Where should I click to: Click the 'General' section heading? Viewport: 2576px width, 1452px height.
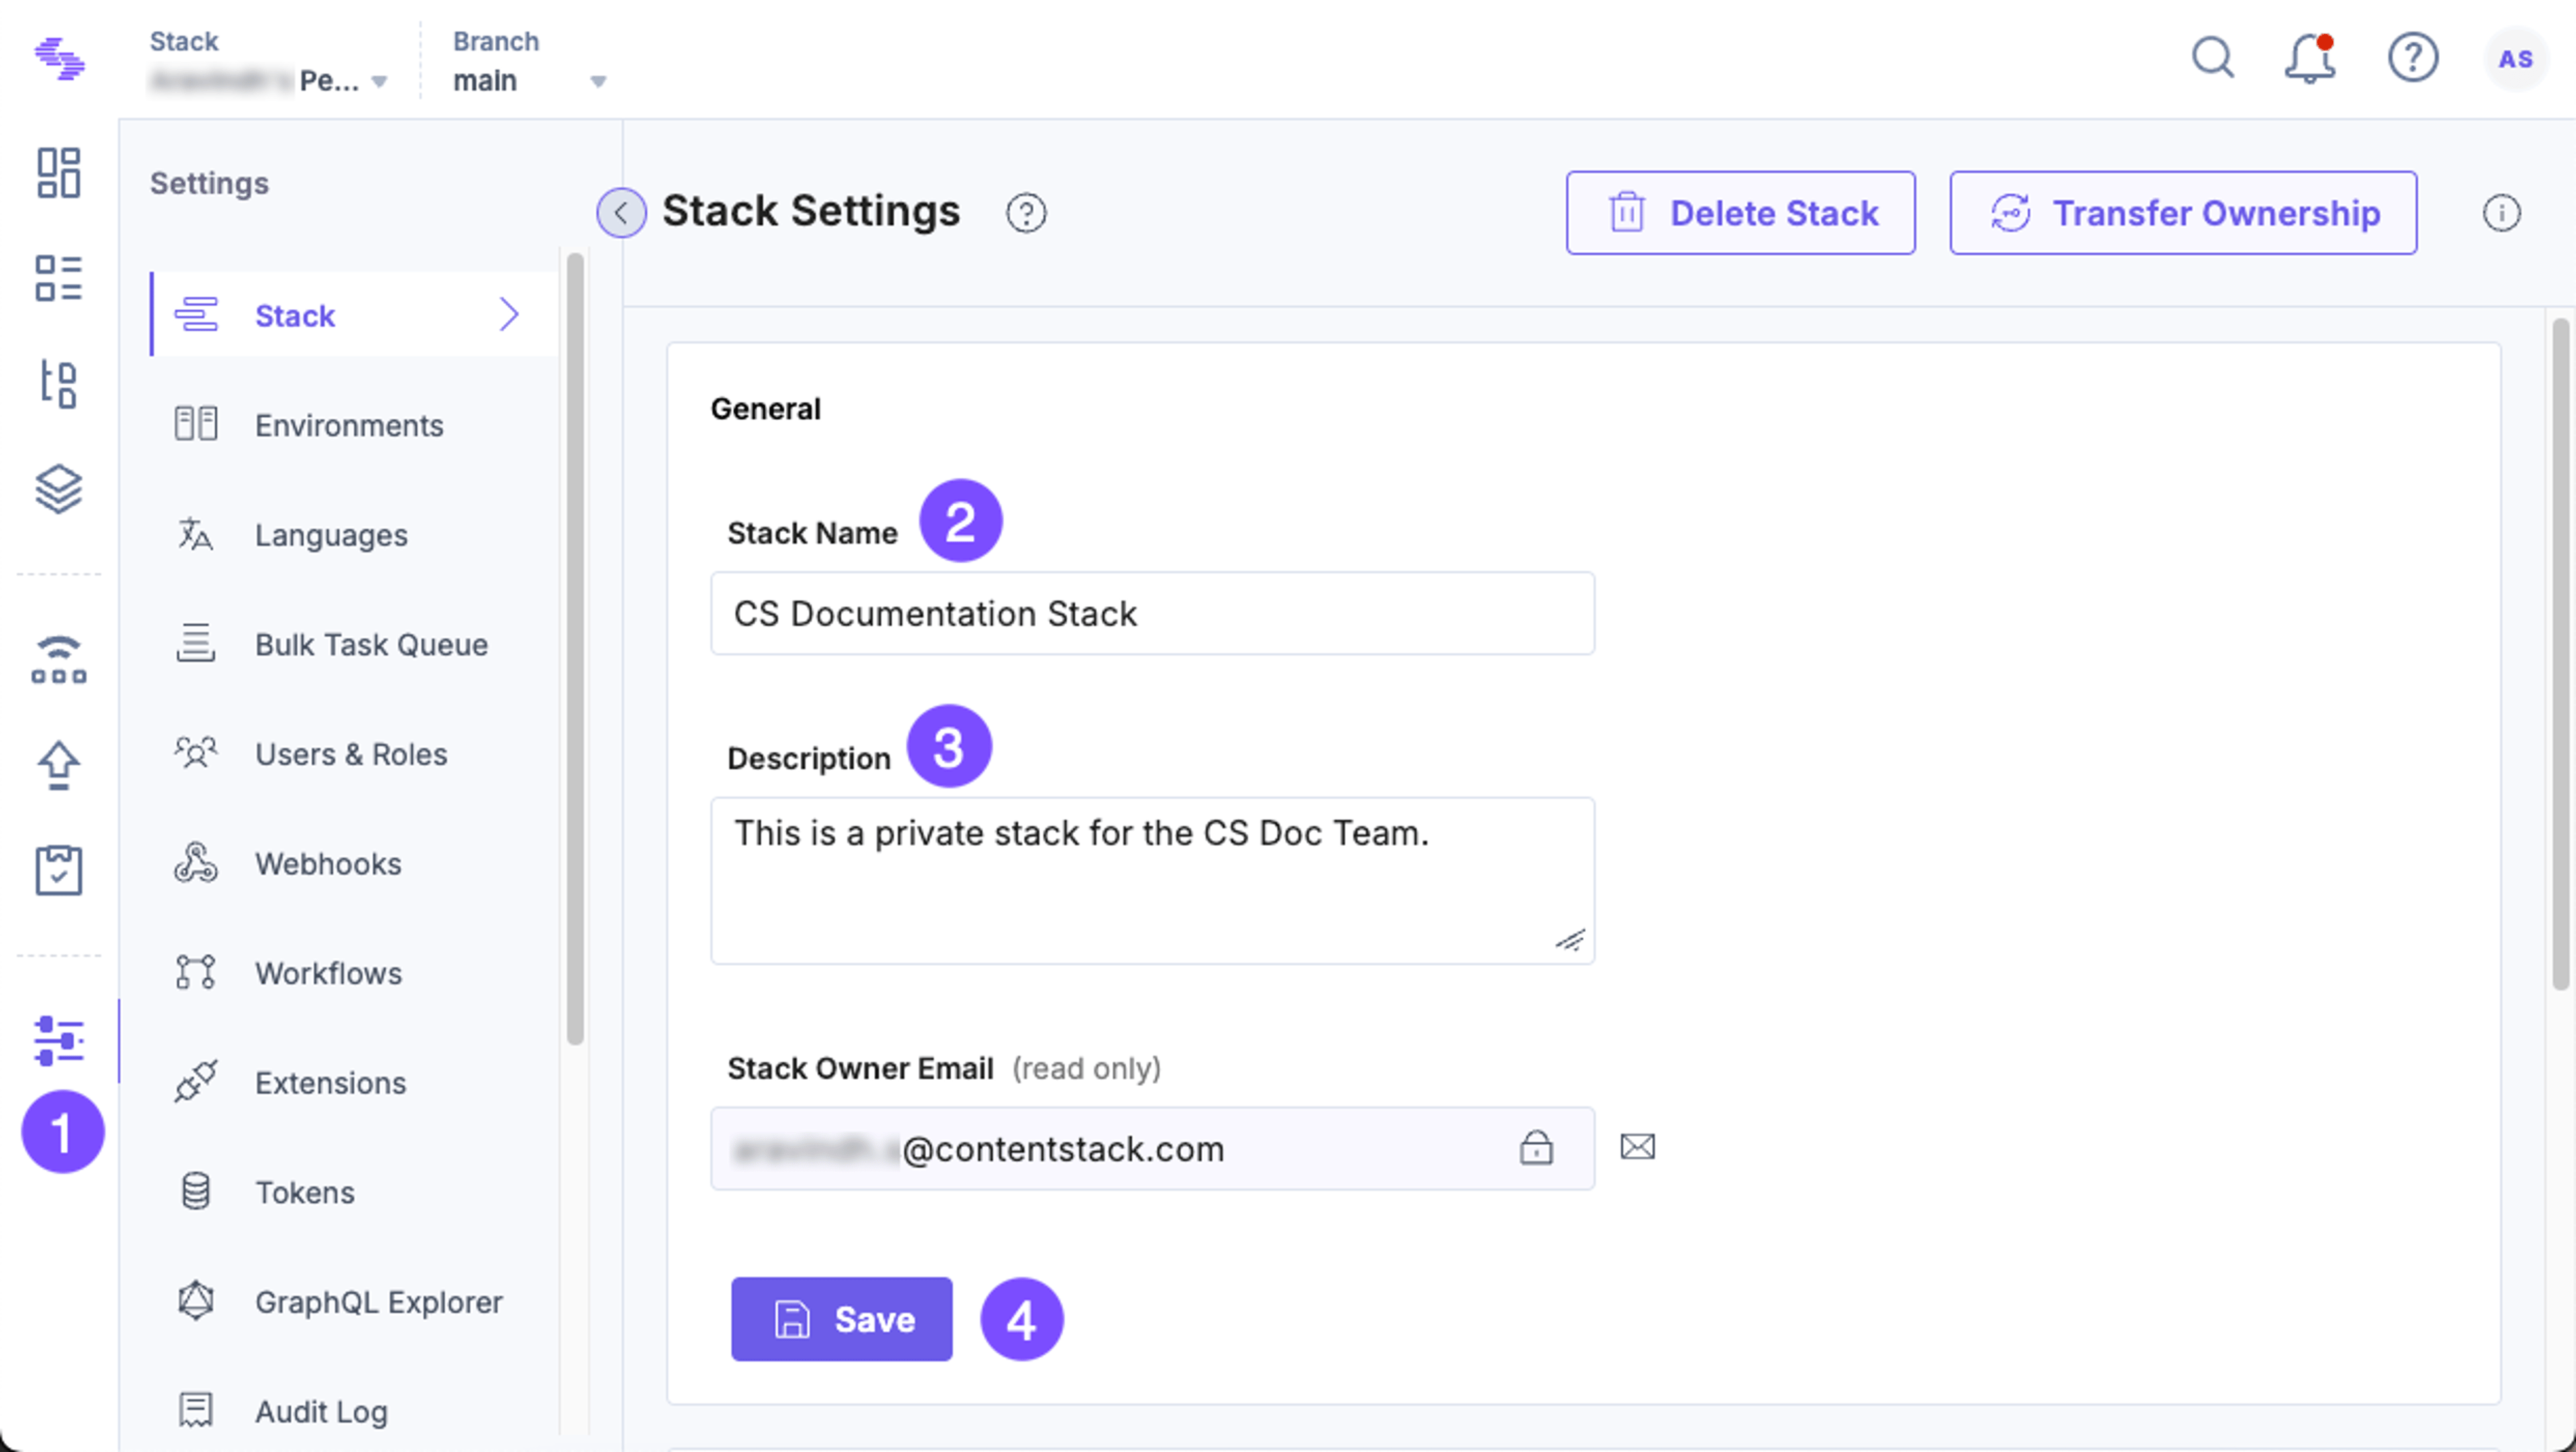pos(765,409)
